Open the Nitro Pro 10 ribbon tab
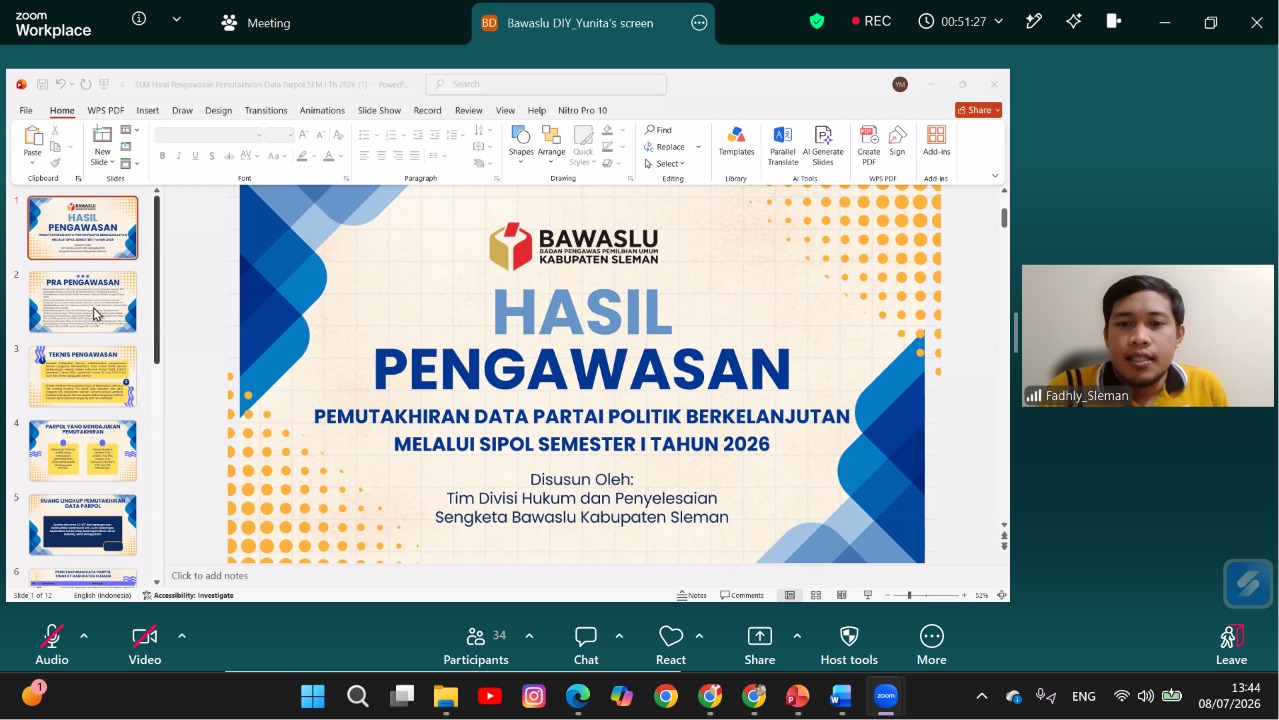The width and height of the screenshot is (1279, 720). 582,110
